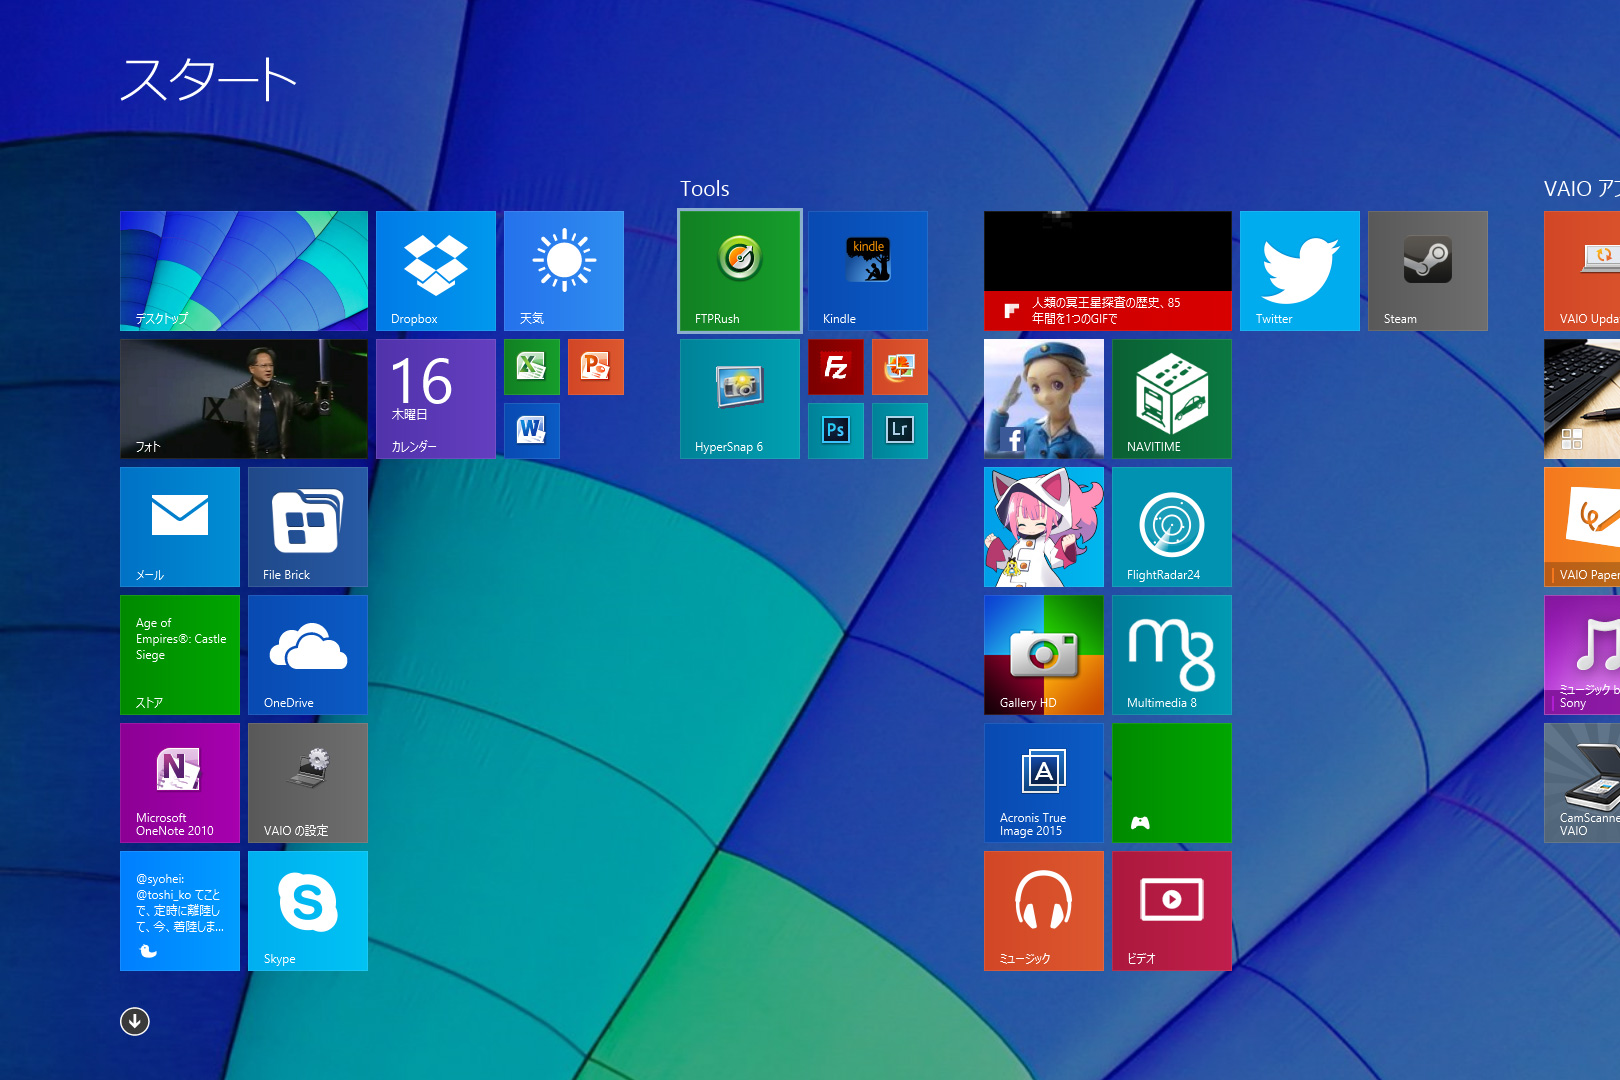Viewport: 1620px width, 1080px height.
Task: Launch PowerPoint from small tile
Action: (x=595, y=367)
